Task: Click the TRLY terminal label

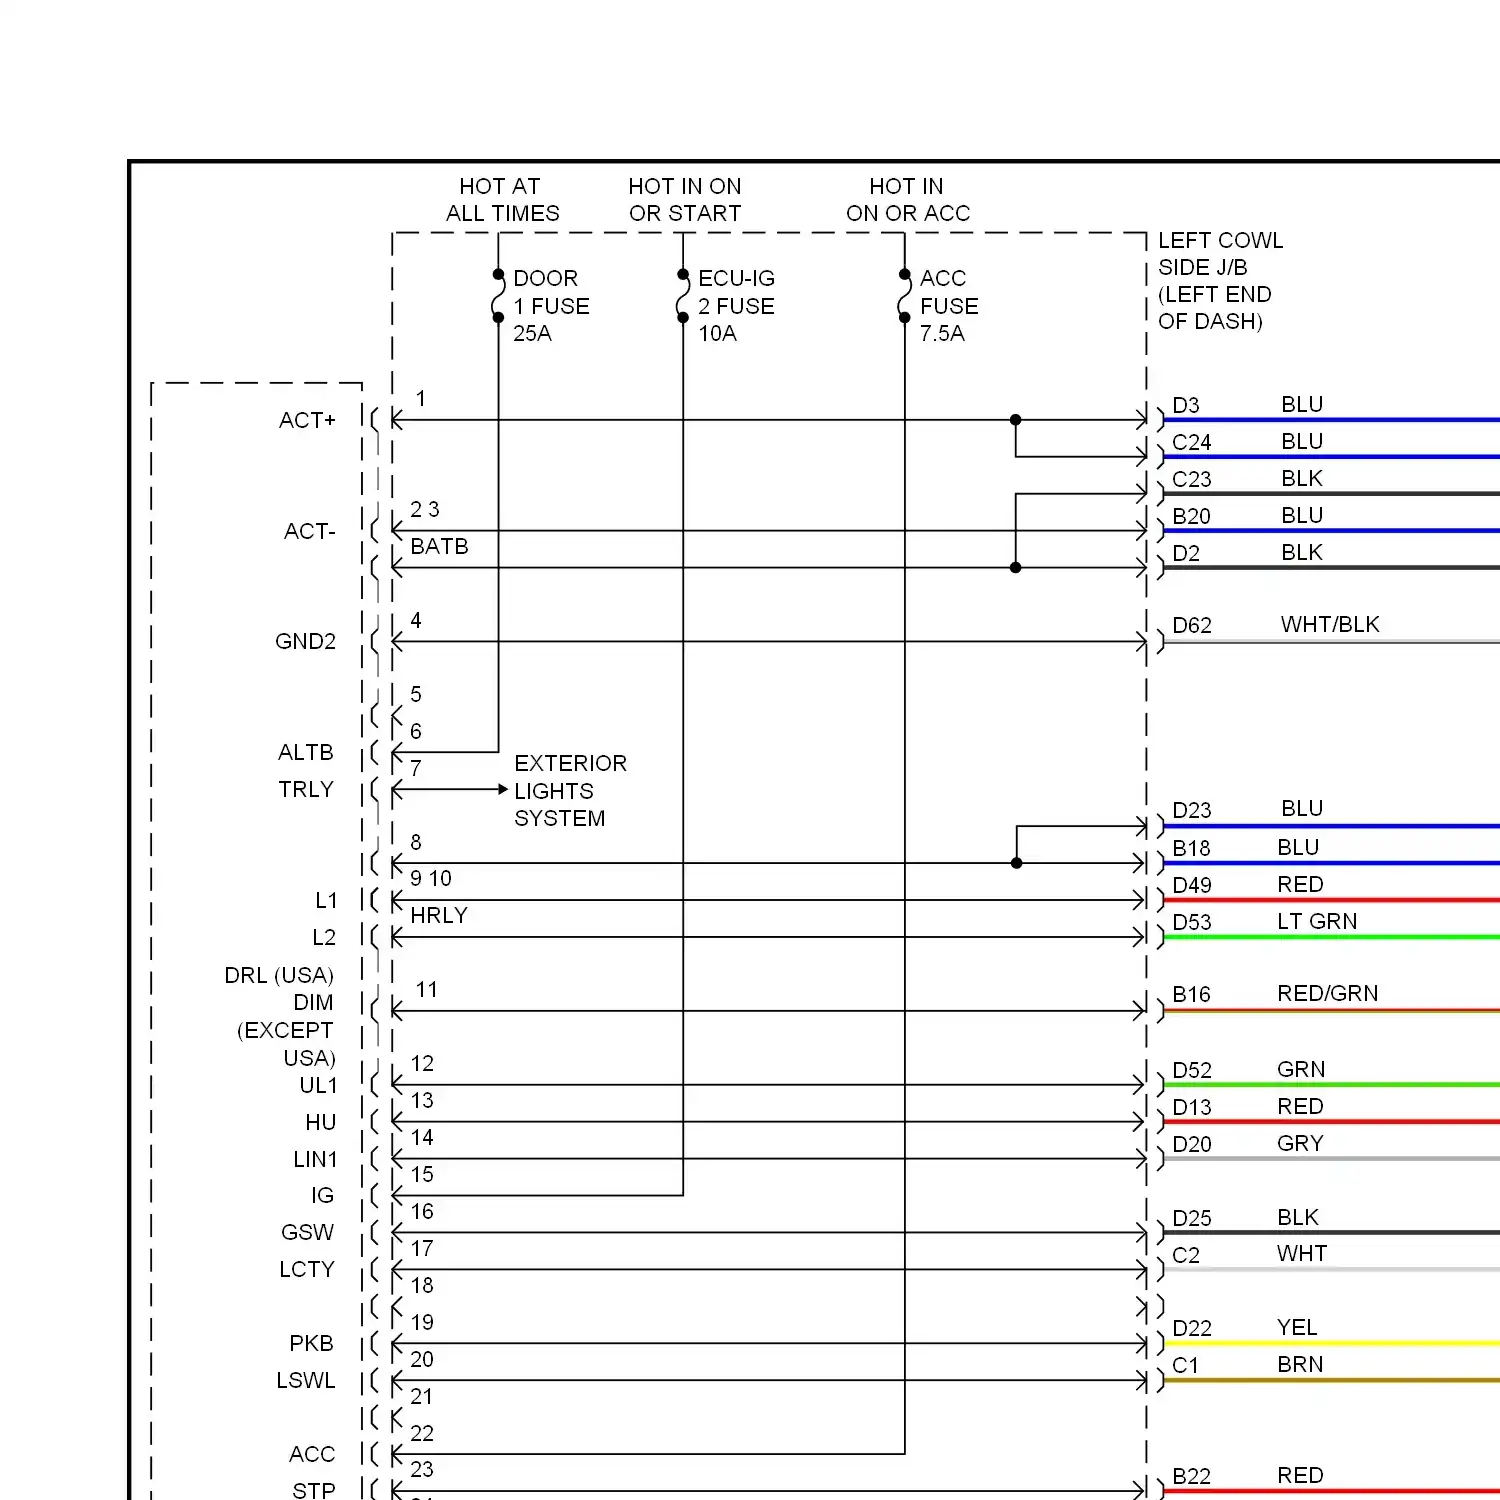Action: coord(305,789)
